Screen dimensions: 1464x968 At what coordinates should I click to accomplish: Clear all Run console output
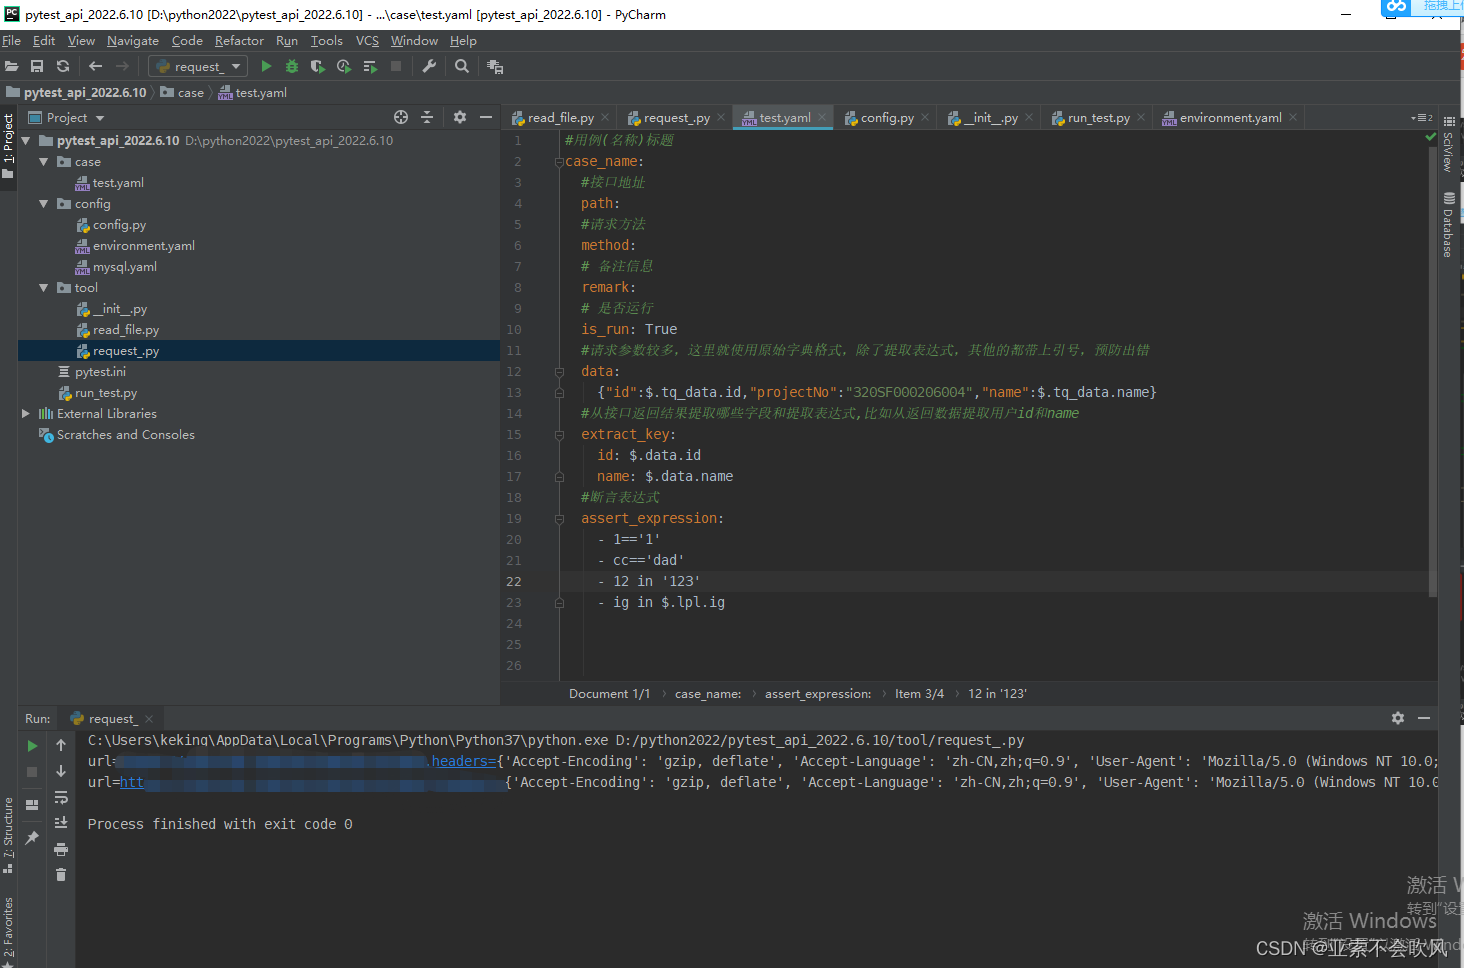[61, 875]
